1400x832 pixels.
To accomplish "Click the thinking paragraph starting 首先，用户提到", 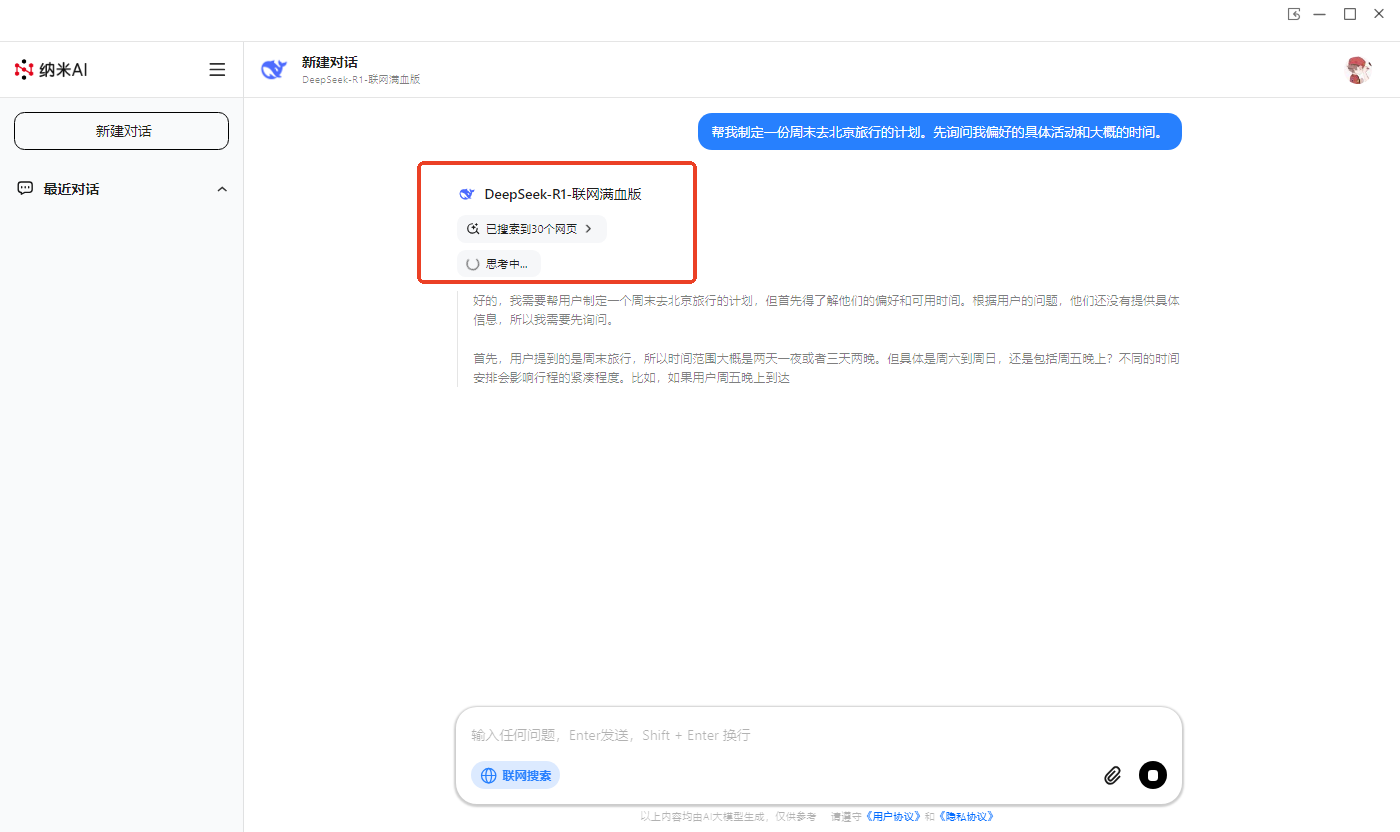I will click(x=826, y=369).
